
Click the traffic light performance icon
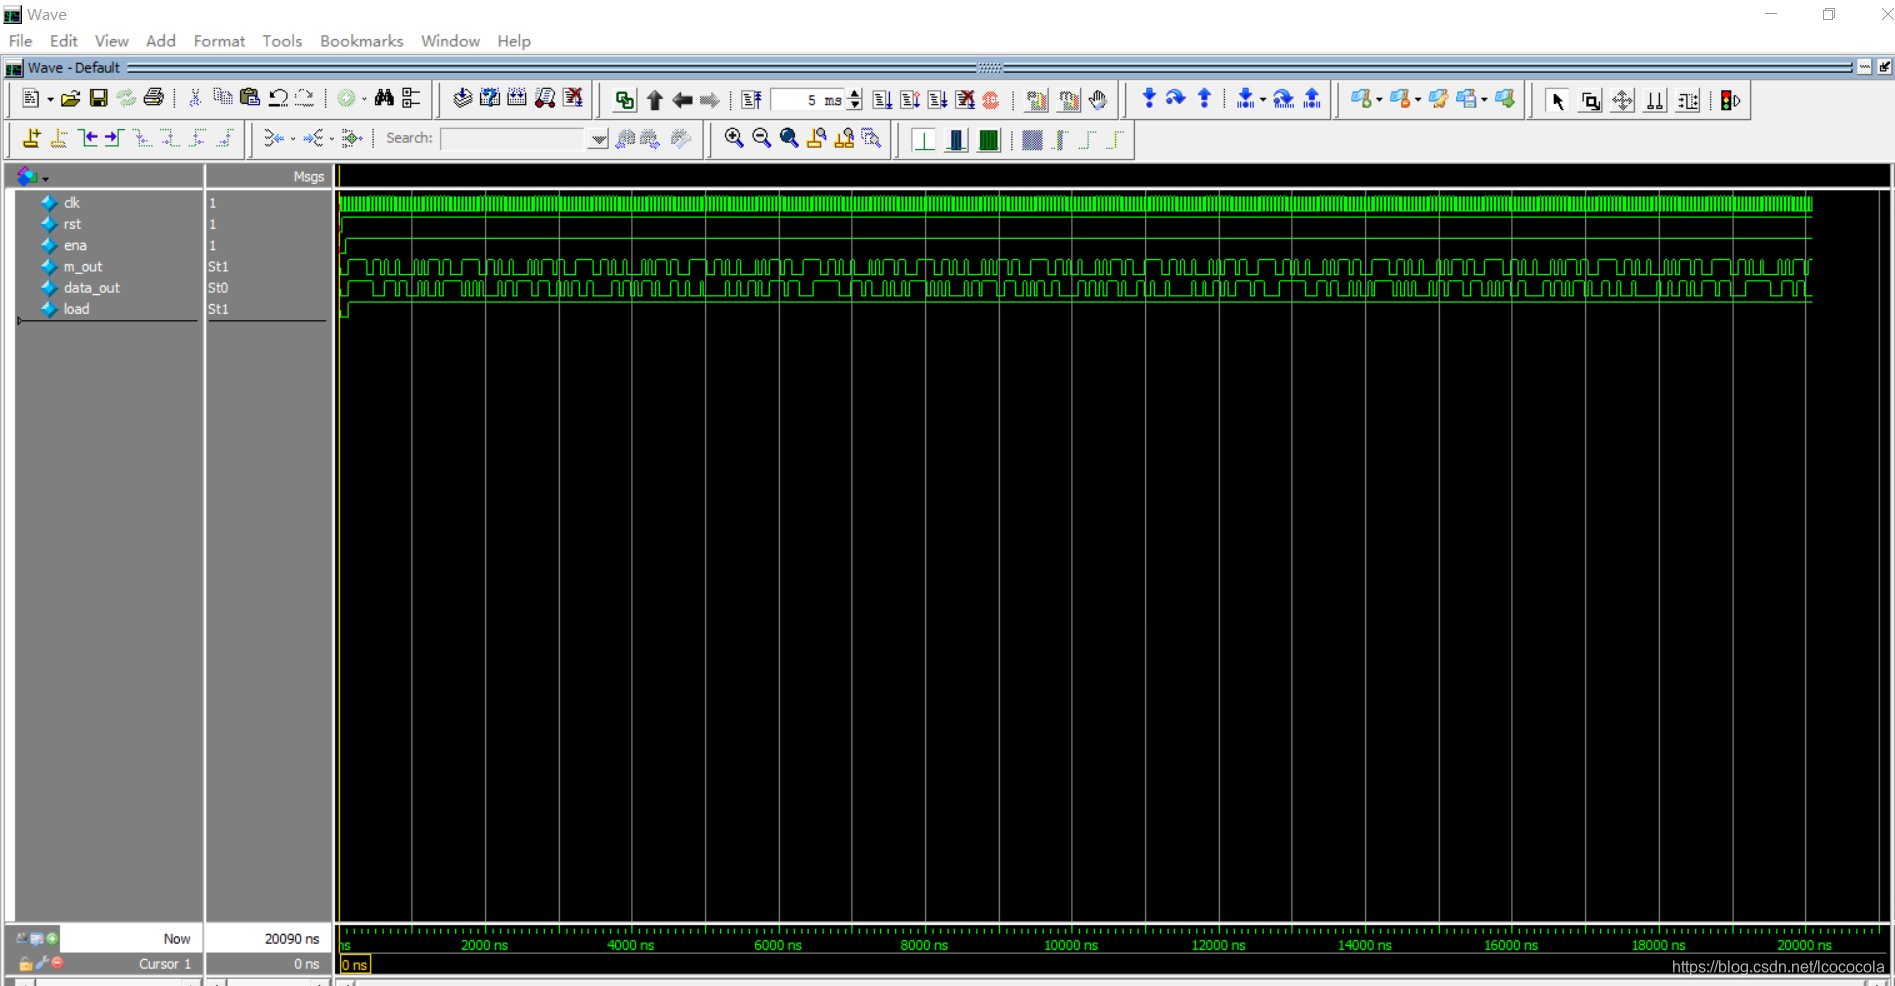[1730, 100]
